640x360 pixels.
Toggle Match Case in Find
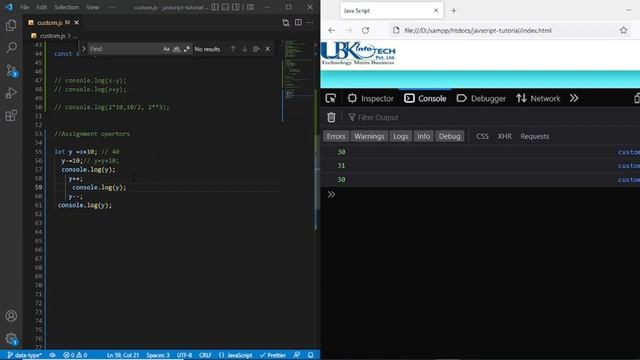(166, 49)
